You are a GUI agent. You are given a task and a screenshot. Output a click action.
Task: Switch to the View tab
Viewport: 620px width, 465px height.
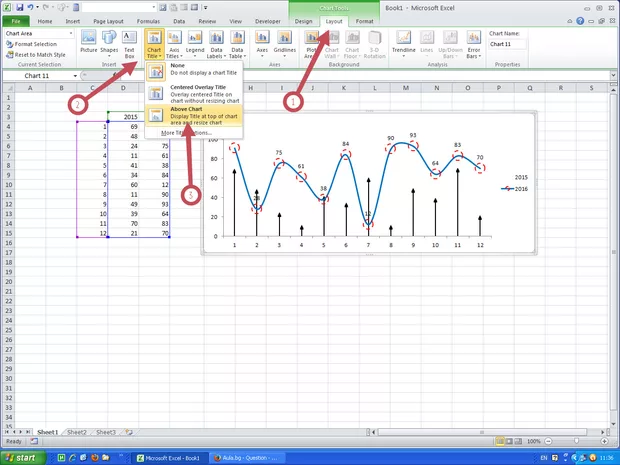pos(236,21)
